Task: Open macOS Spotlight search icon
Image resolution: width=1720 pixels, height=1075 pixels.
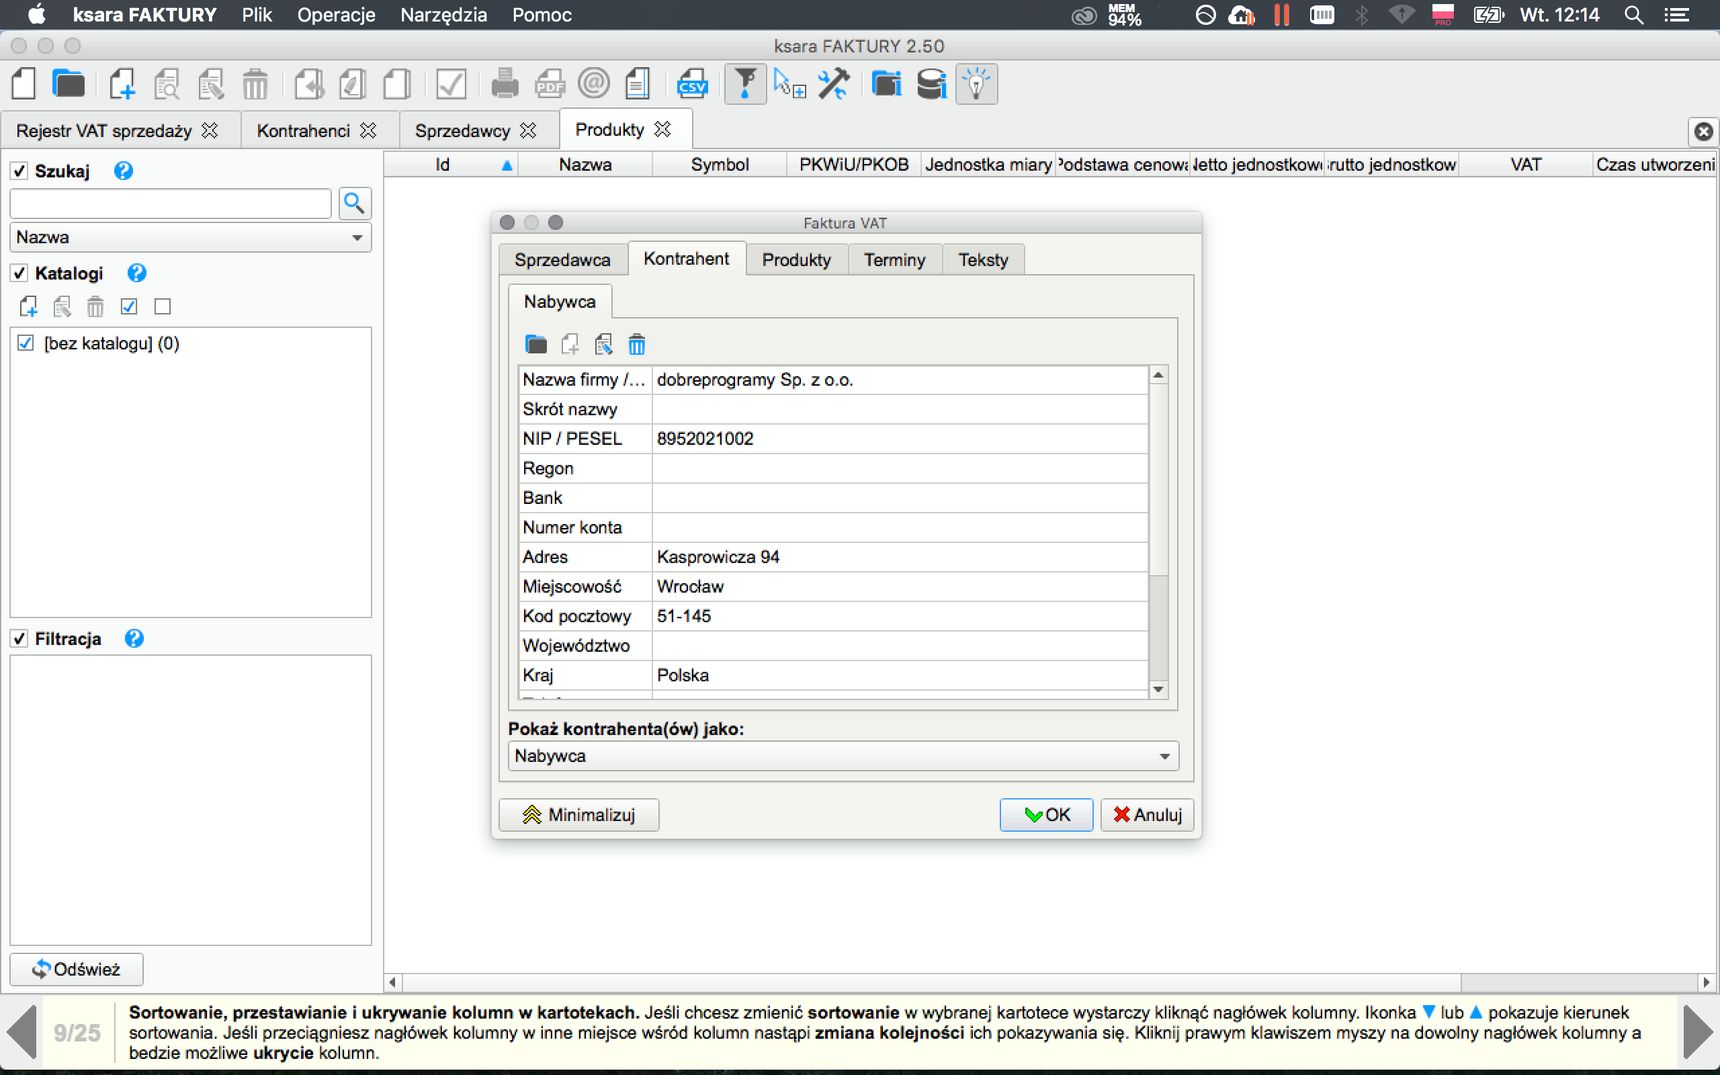Action: (1634, 15)
